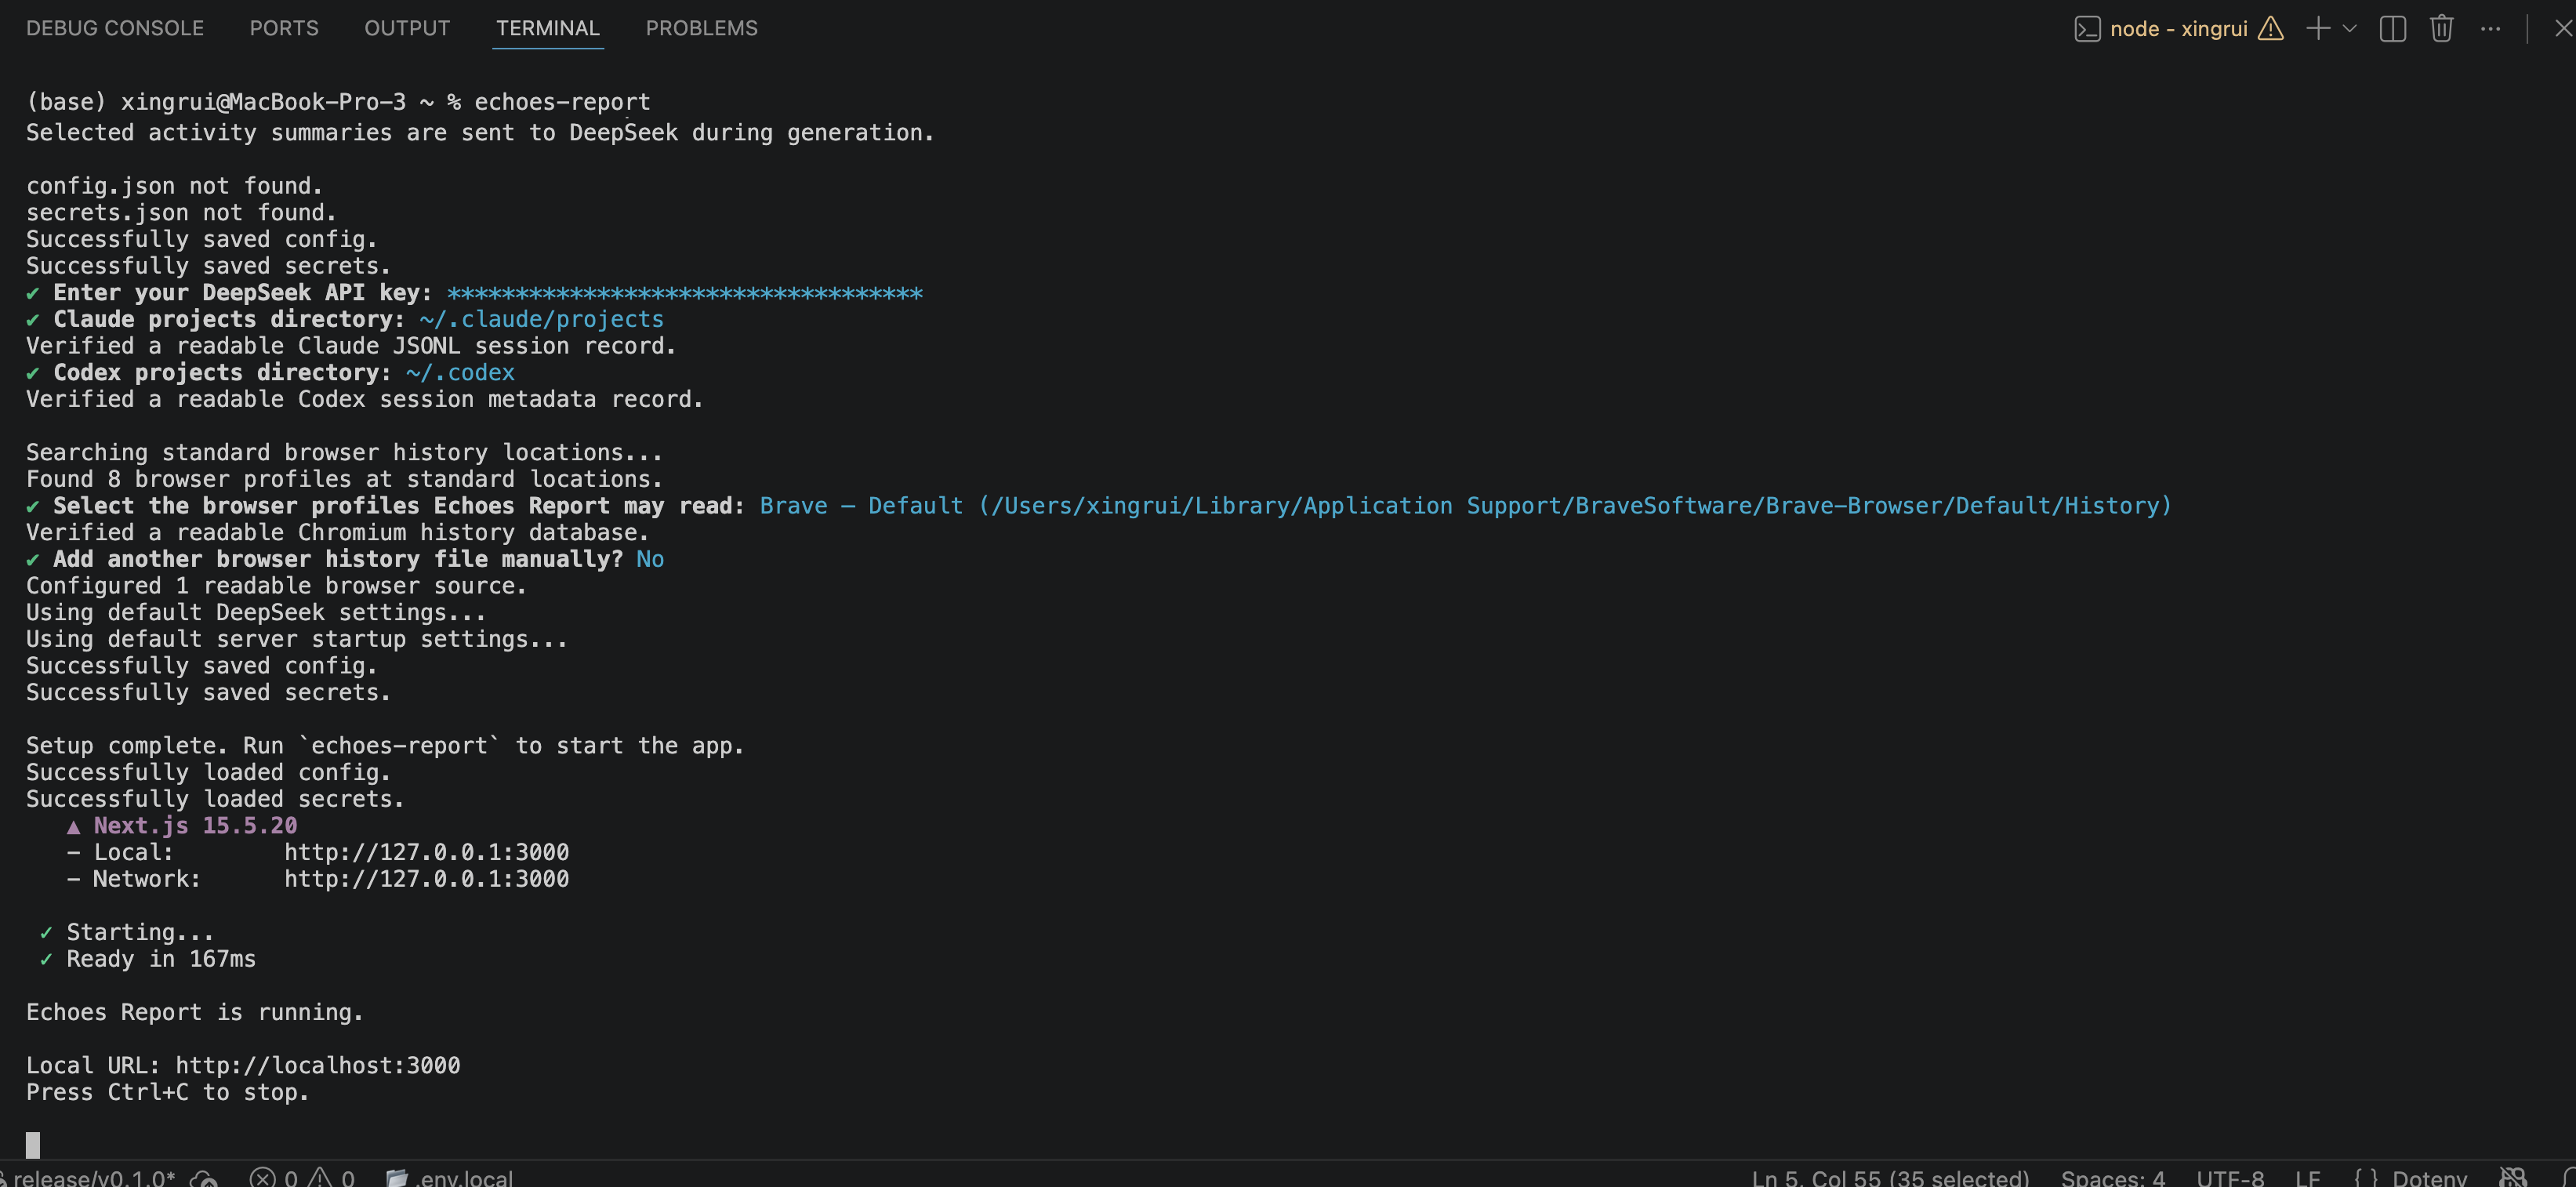Show the OUTPUT tab
2576x1187 pixels.
coord(407,28)
